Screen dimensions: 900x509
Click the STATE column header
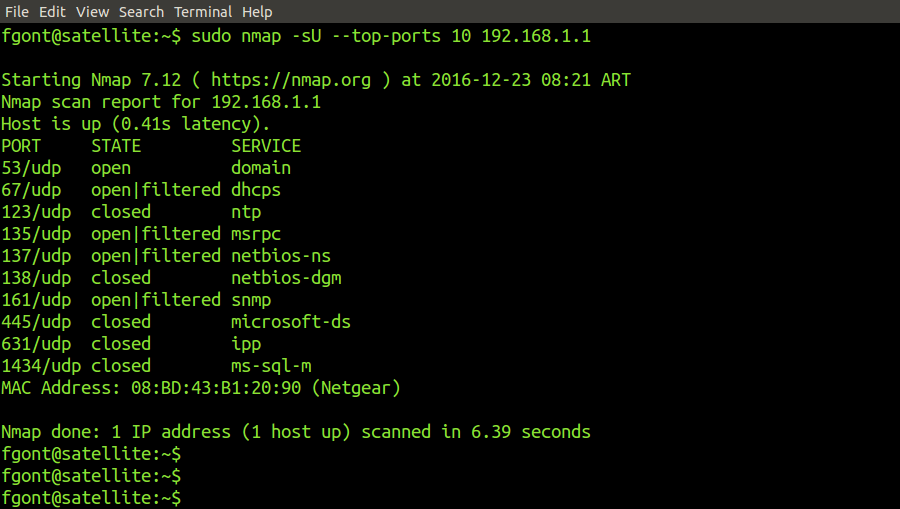click(x=116, y=146)
